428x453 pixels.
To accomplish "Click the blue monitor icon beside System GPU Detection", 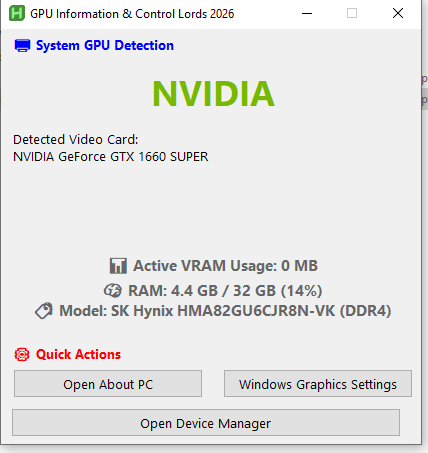I will (22, 45).
